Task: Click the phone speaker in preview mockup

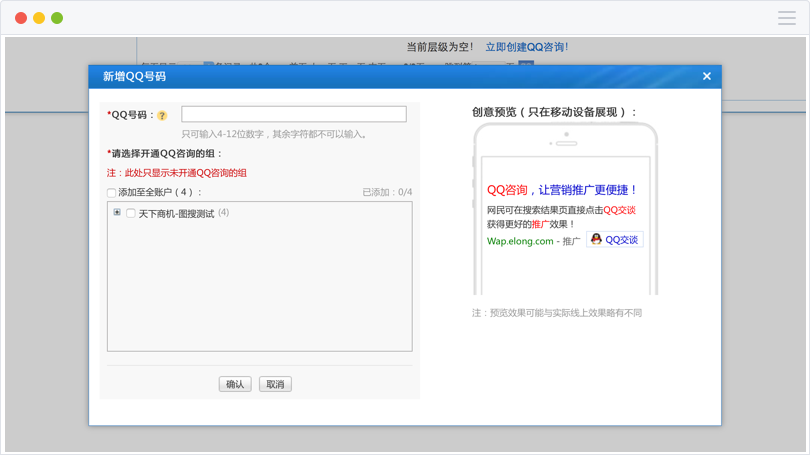Action: coord(566,143)
